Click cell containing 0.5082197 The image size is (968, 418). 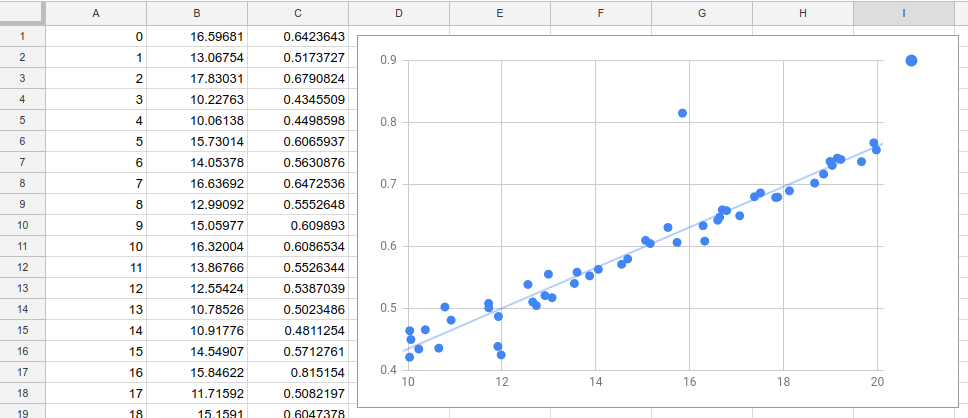point(298,393)
